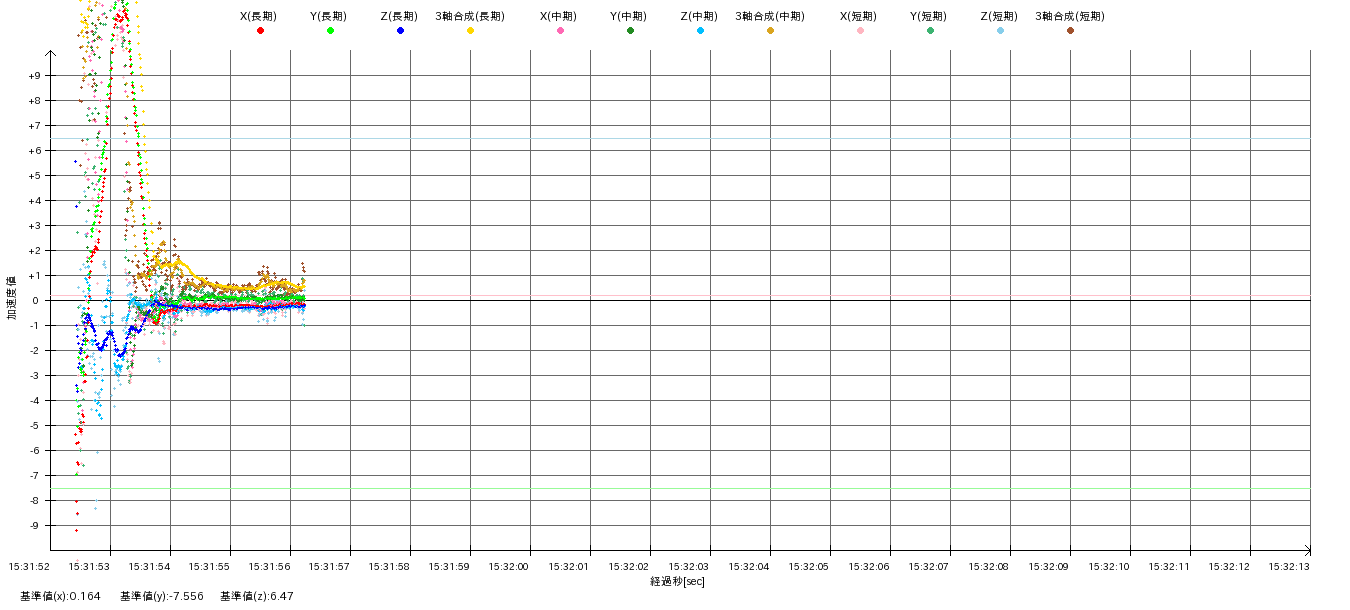Click the green Y(長期) legend marker
Image resolution: width=1350 pixels, height=610 pixels.
pos(330,31)
